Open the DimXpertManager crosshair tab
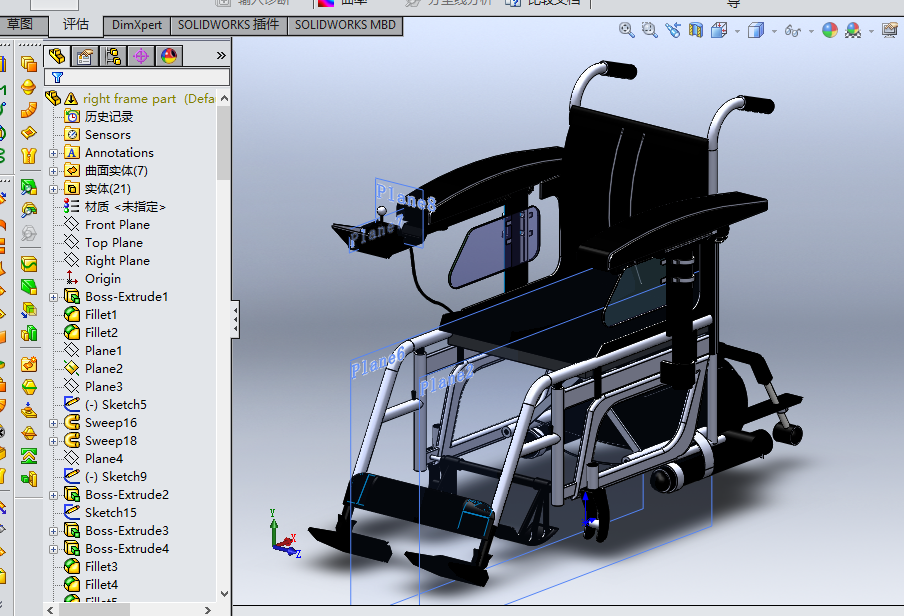The height and width of the screenshot is (616, 904). click(141, 56)
